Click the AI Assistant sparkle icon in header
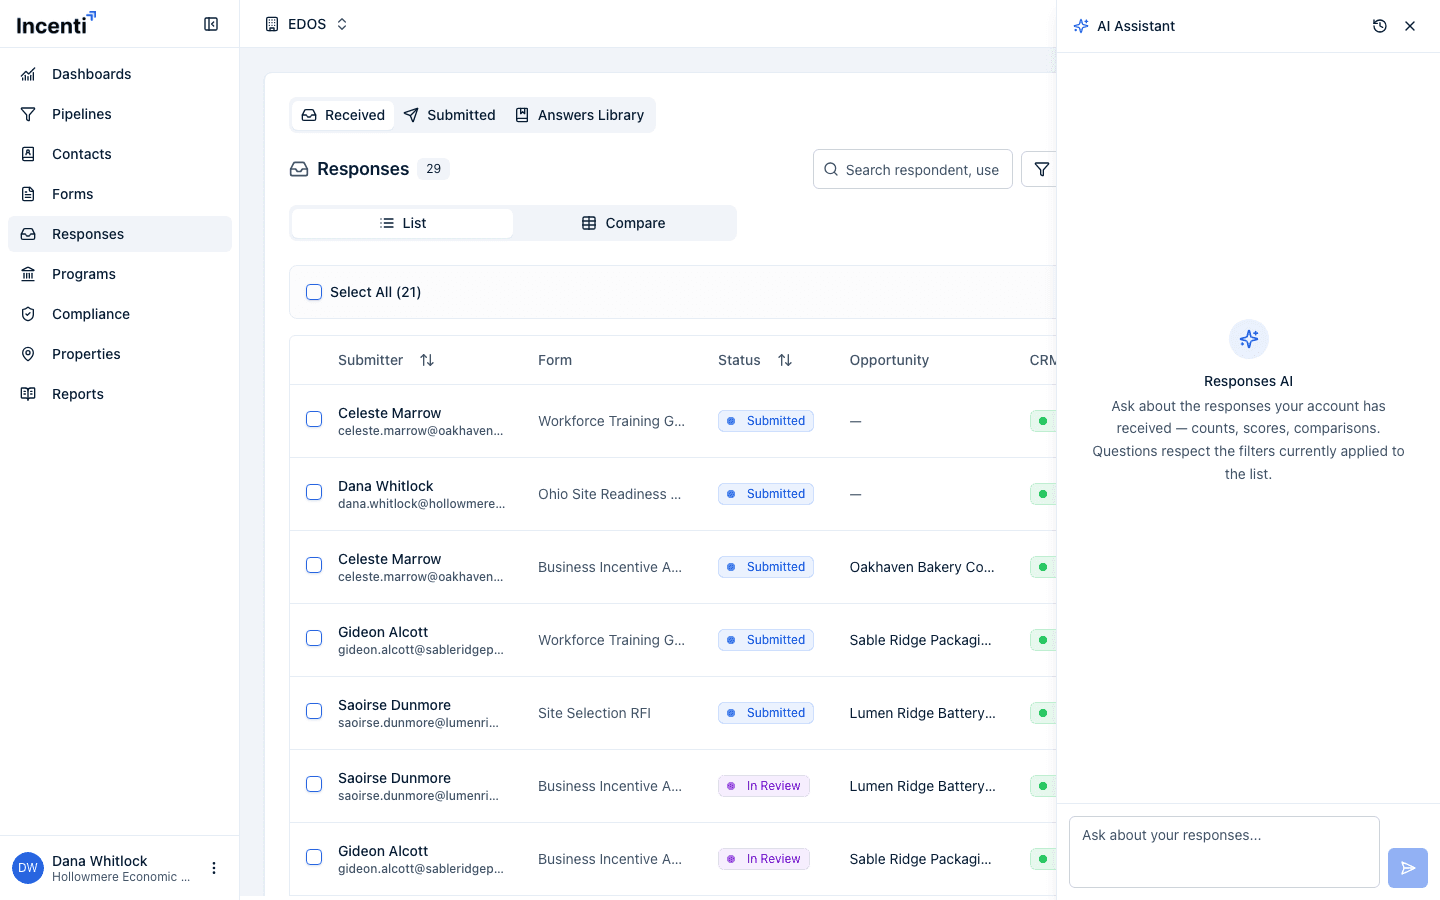Screen dimensions: 1440x900 (1081, 26)
